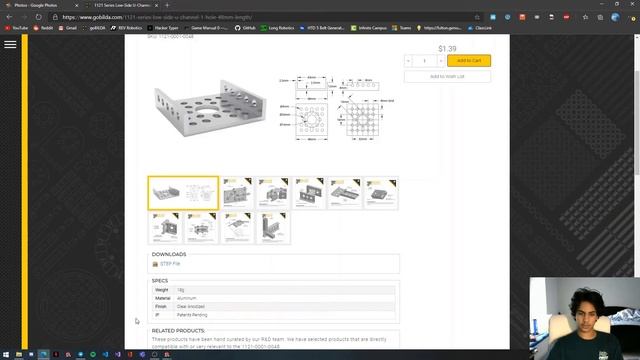Select the last thumbnail in the bottom row
The image size is (640, 360).
click(273, 228)
